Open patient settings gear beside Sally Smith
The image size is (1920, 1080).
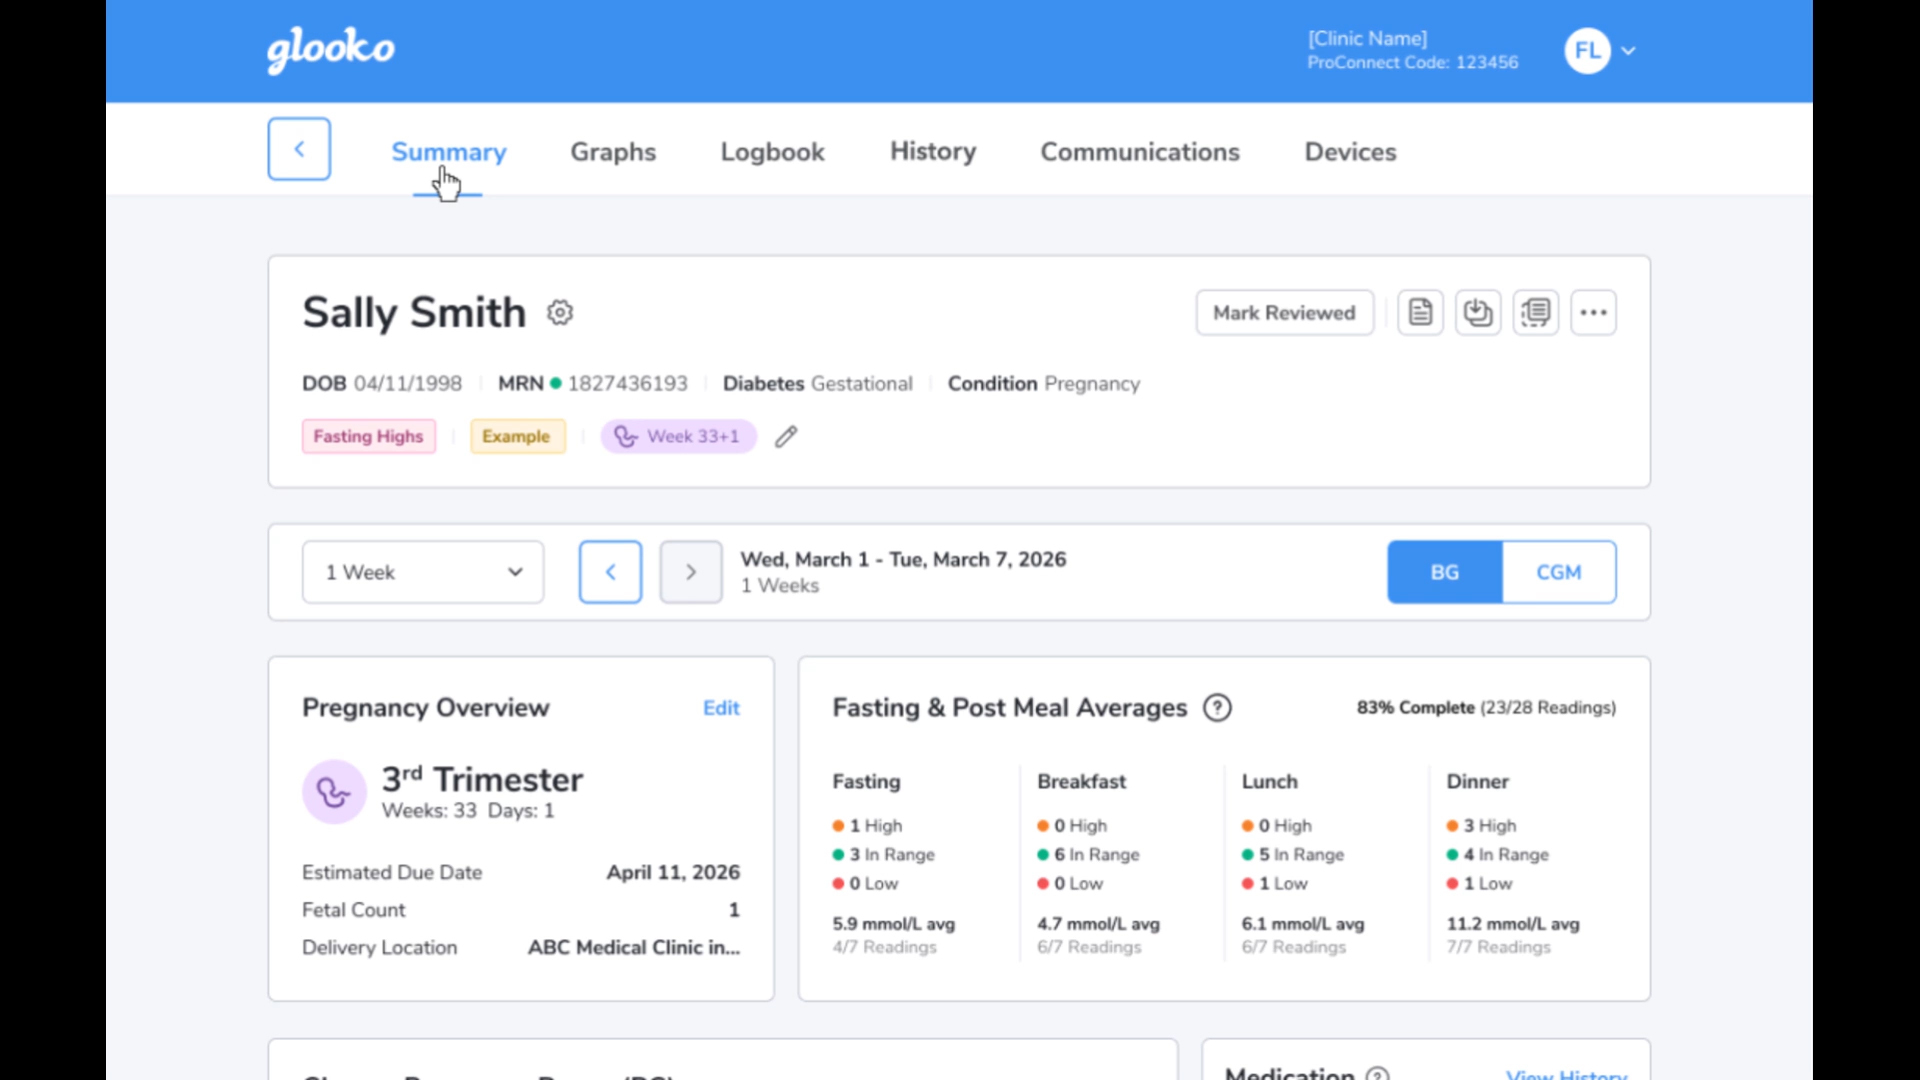(560, 313)
